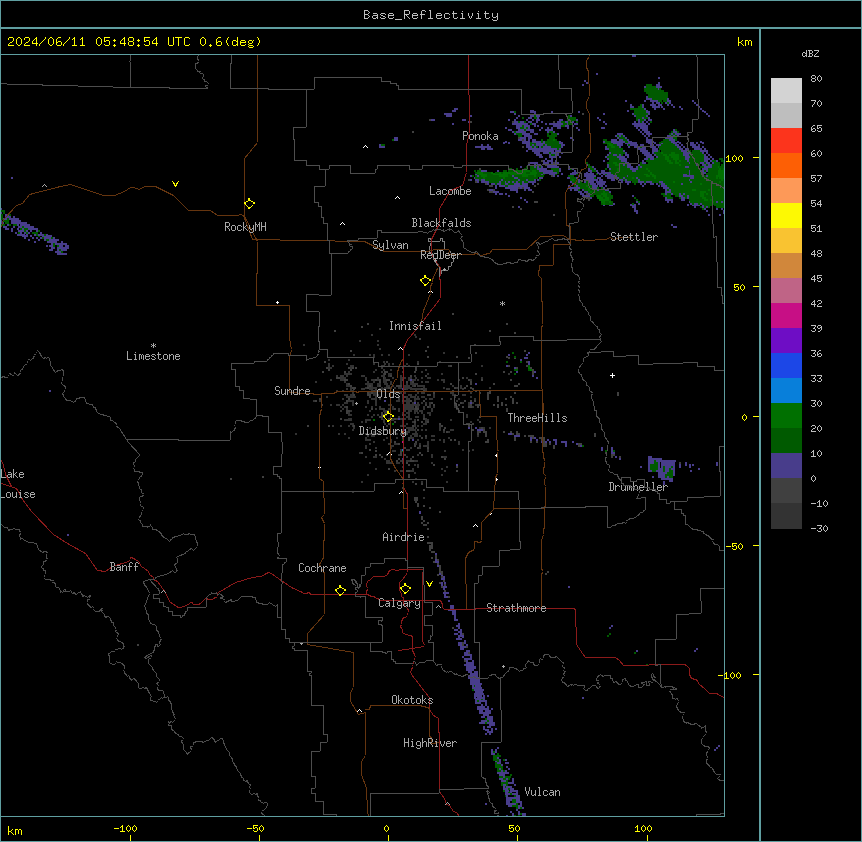Viewport: 862px width, 842px height.
Task: Click the Sundre town label
Action: tap(292, 391)
